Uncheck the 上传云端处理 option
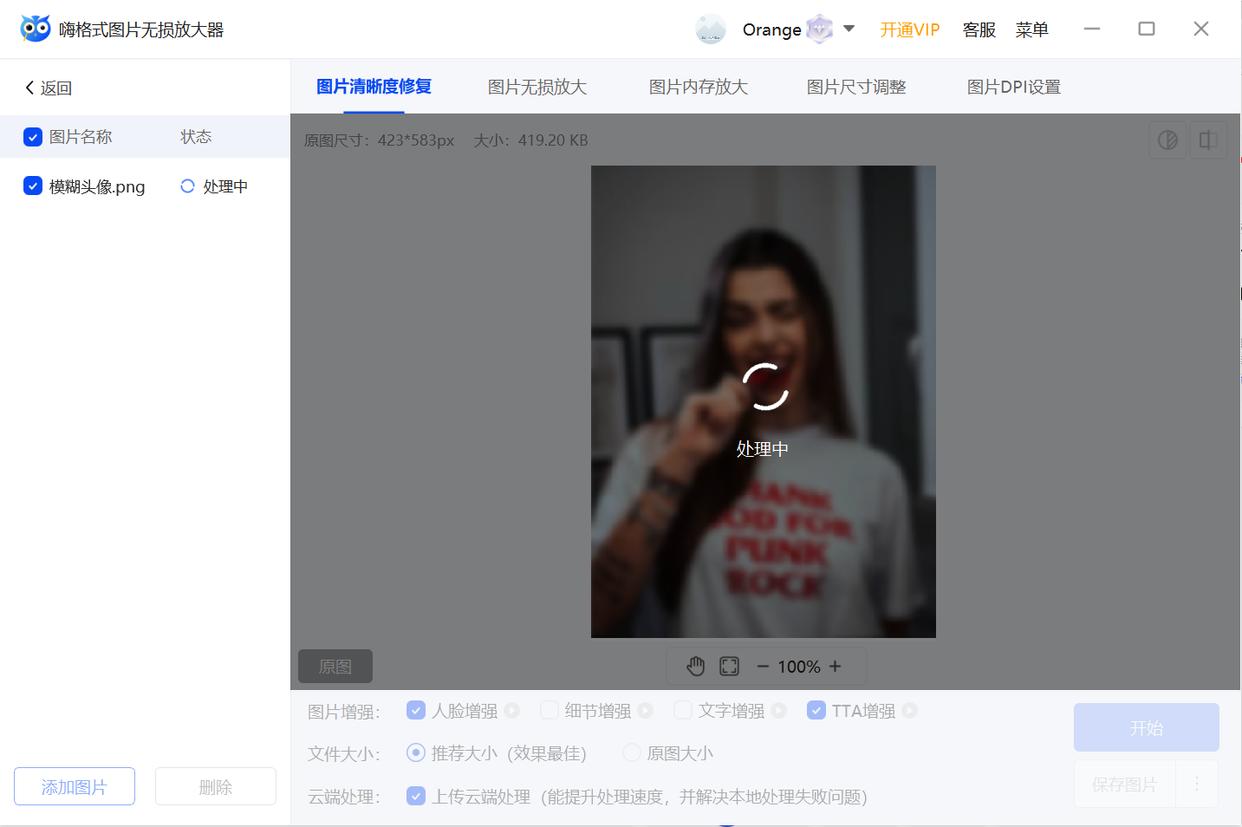1242x827 pixels. (x=416, y=796)
